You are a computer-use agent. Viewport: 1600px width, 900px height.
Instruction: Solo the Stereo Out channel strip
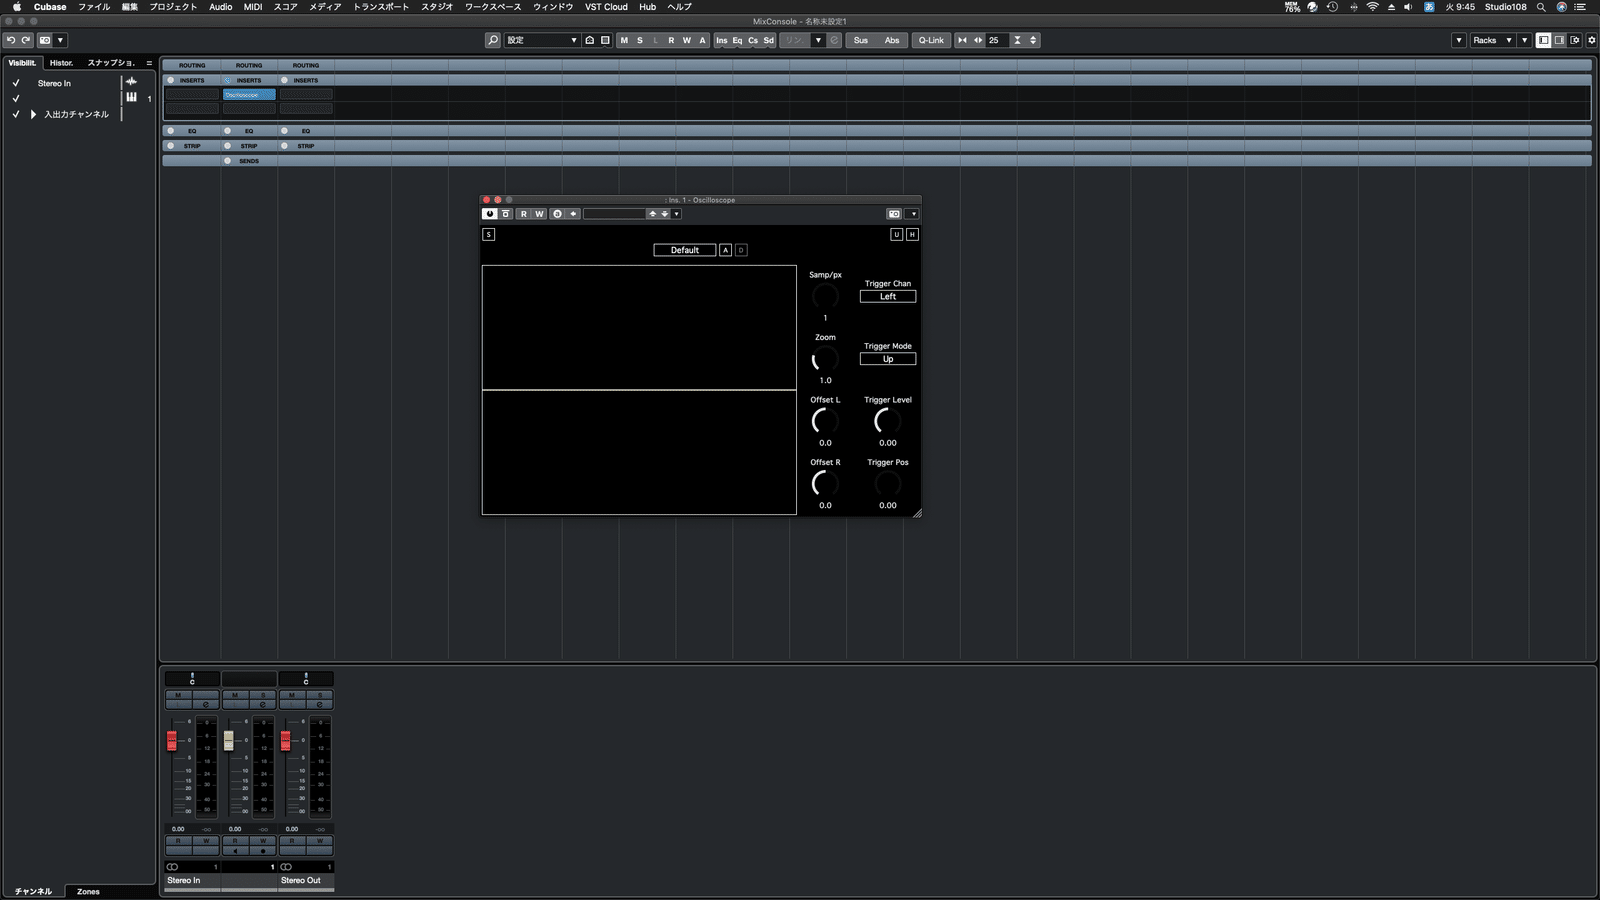[x=320, y=695]
